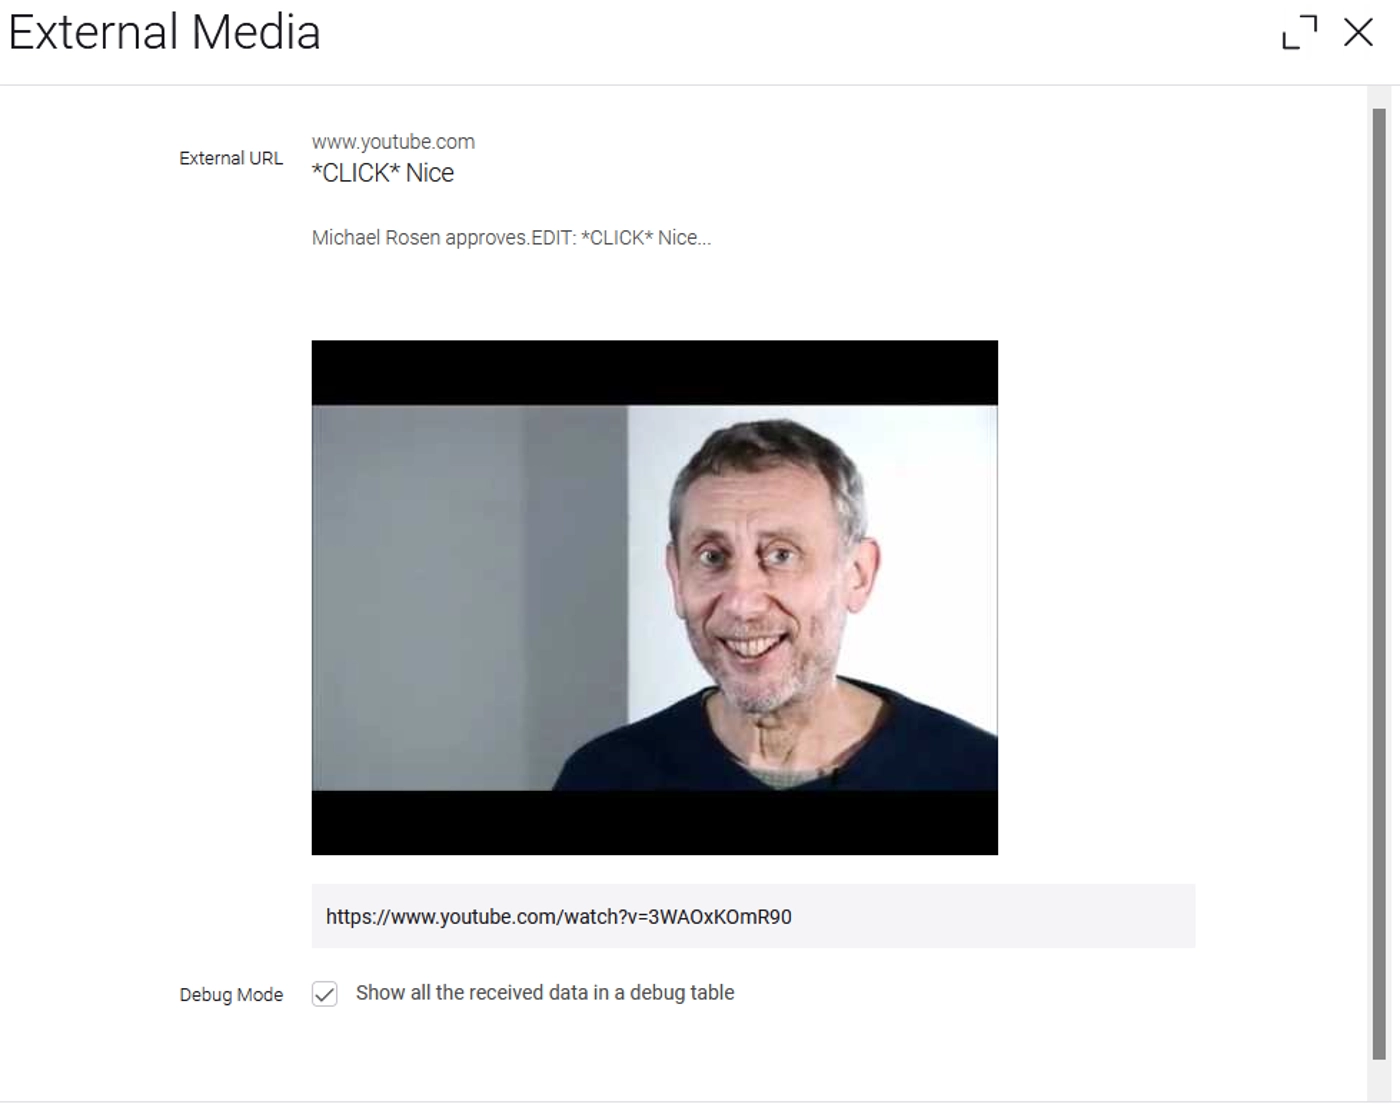Click the External Media dialog heading
1400x1104 pixels.
[164, 32]
